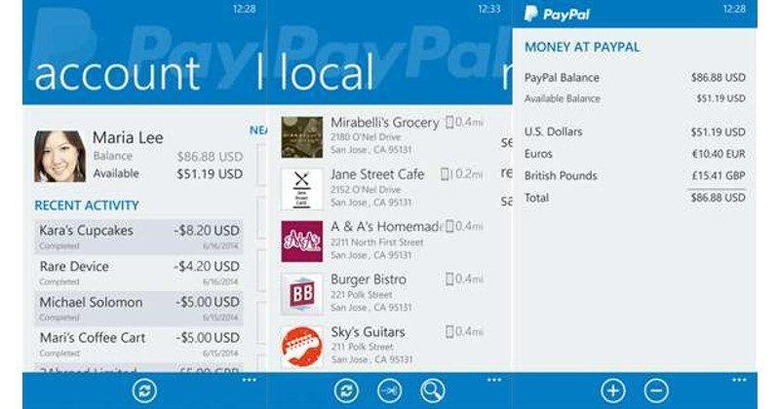Tap the PayPal logo in the header

pyautogui.click(x=557, y=14)
